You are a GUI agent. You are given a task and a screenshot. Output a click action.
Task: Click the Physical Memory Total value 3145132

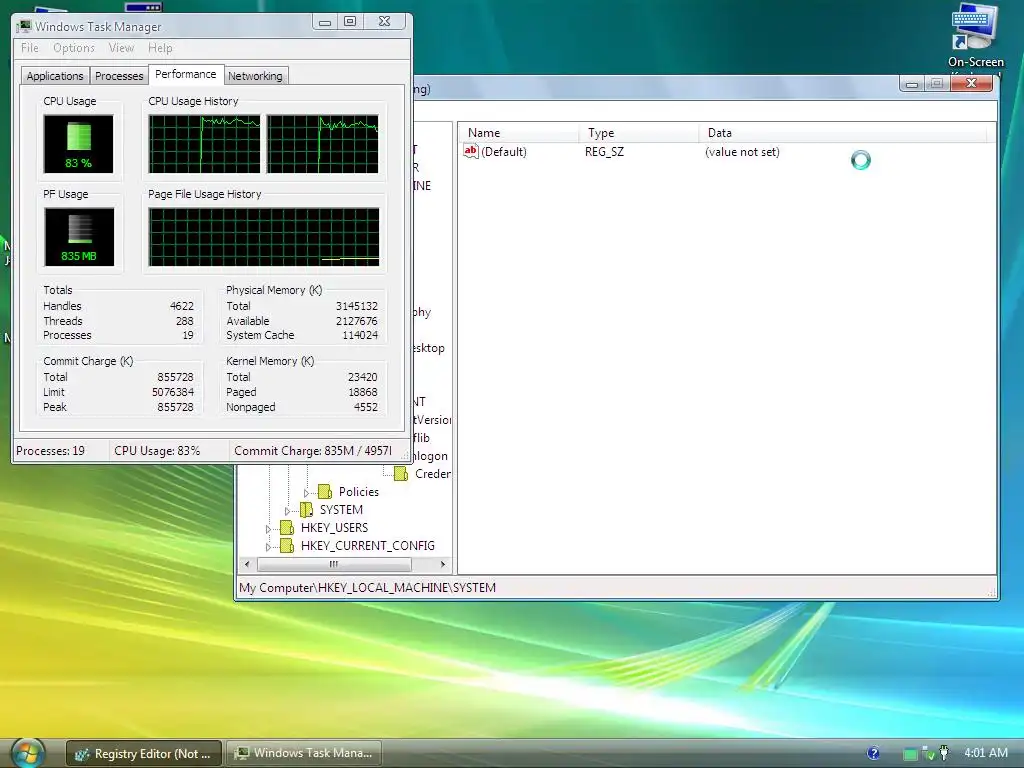[357, 306]
